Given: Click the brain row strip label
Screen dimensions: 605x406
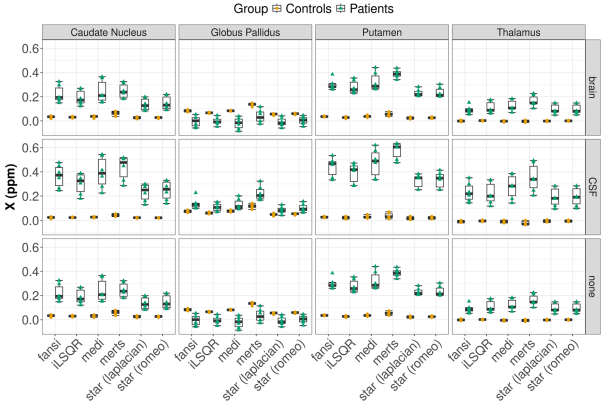Looking at the screenshot, I should pyautogui.click(x=592, y=87).
